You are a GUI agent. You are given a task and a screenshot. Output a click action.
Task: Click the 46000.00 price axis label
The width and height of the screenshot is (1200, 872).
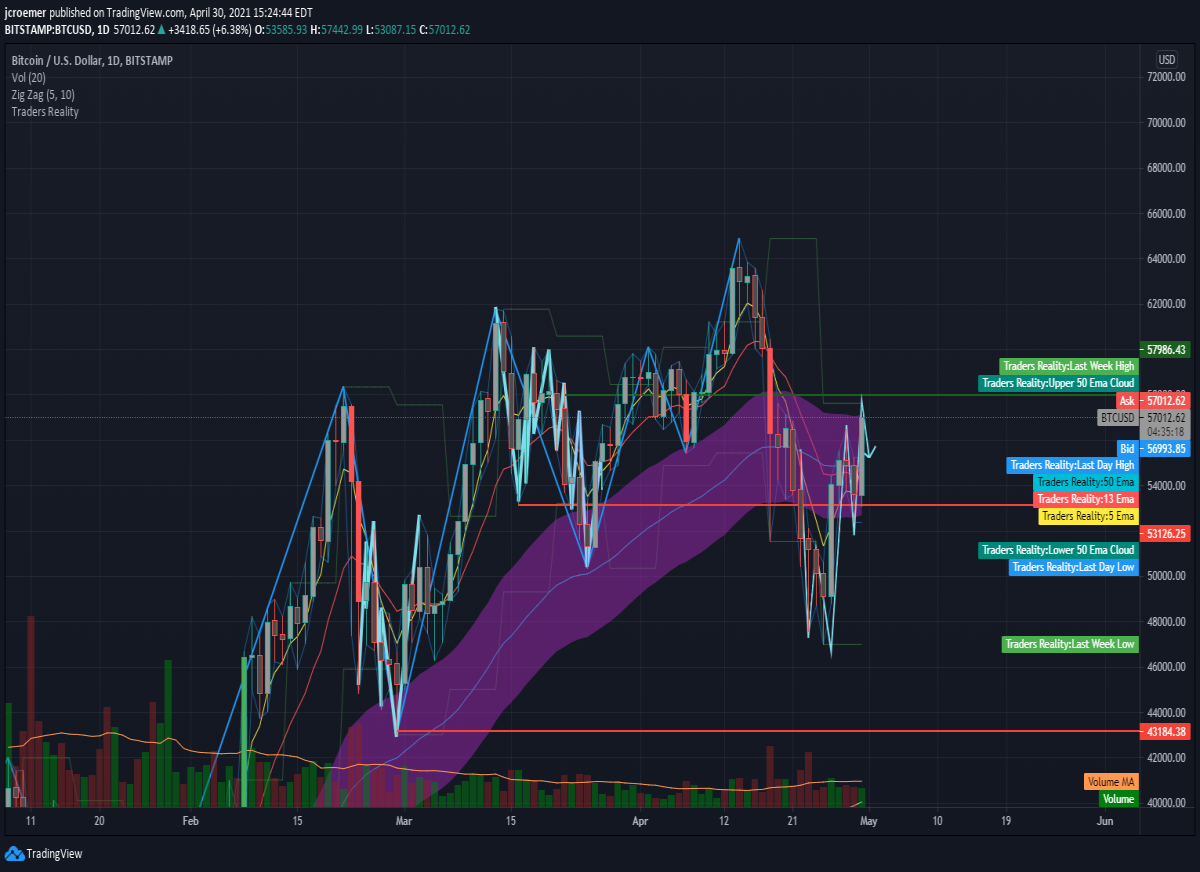(x=1167, y=667)
